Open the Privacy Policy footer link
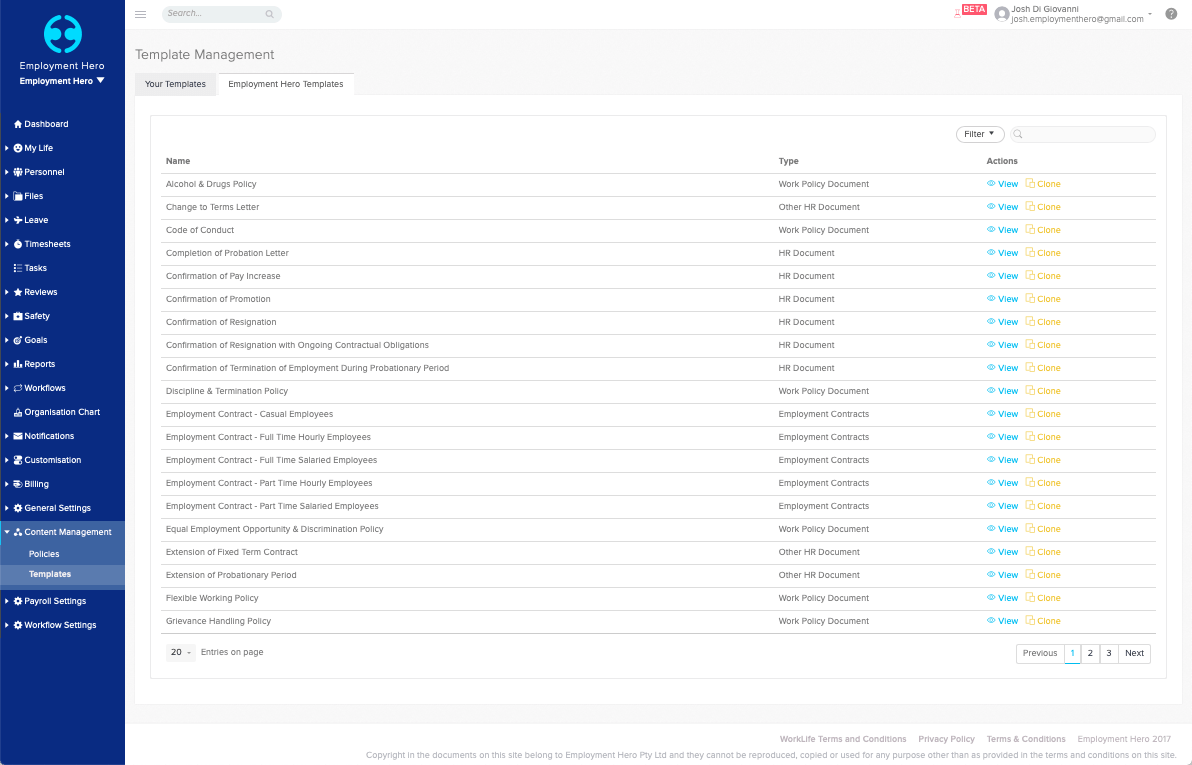The width and height of the screenshot is (1192, 765). click(946, 739)
